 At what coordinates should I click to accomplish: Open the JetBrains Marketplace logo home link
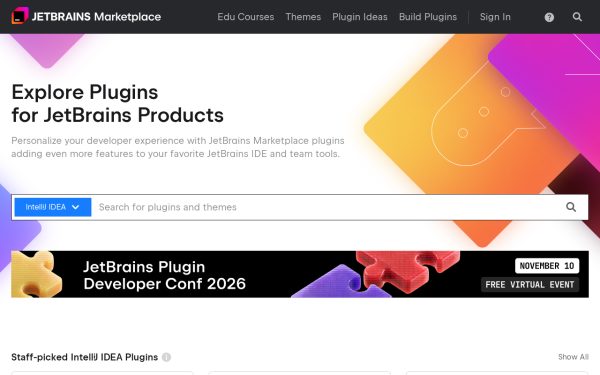(86, 16)
